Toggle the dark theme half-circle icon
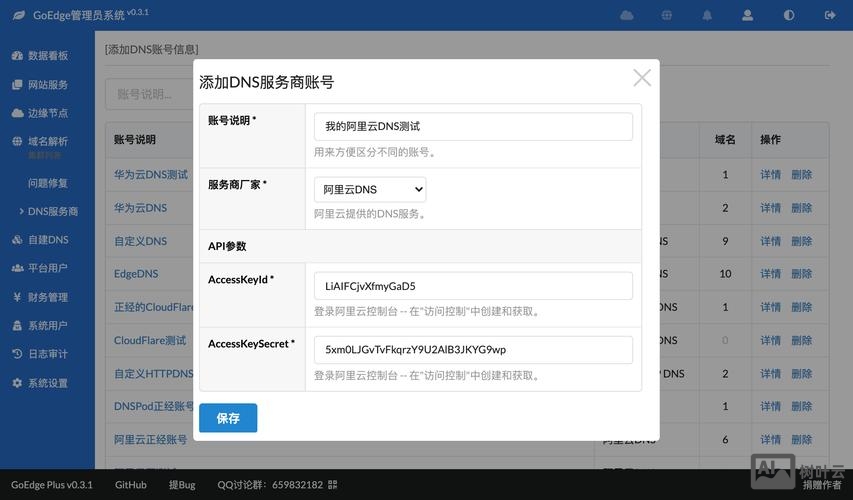This screenshot has height=500, width=853. 789,15
